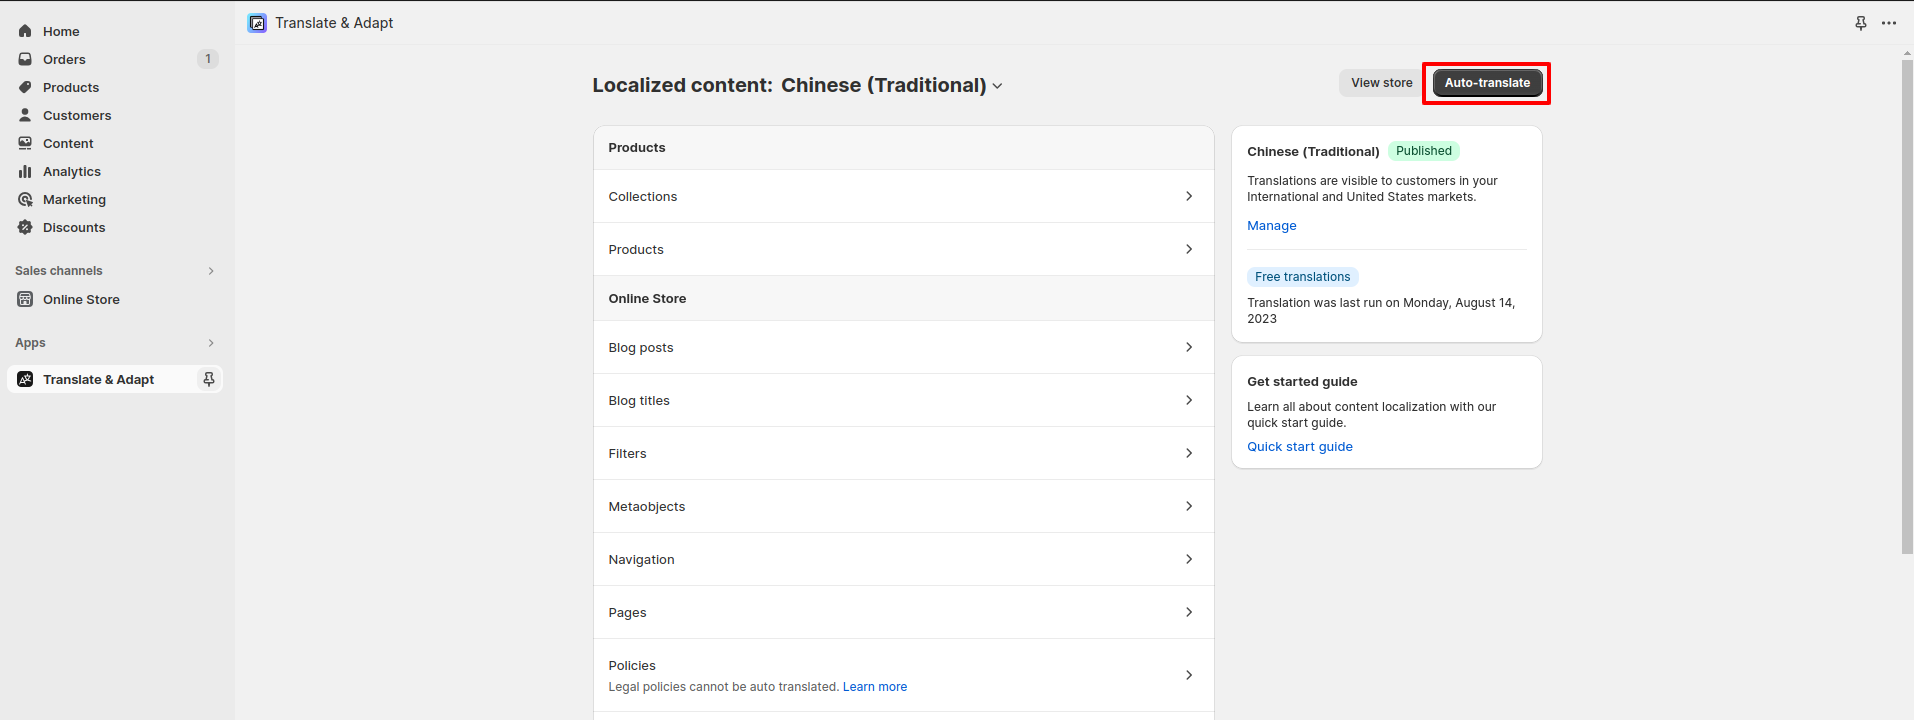Click the Marketing target icon
The width and height of the screenshot is (1914, 720).
click(25, 199)
